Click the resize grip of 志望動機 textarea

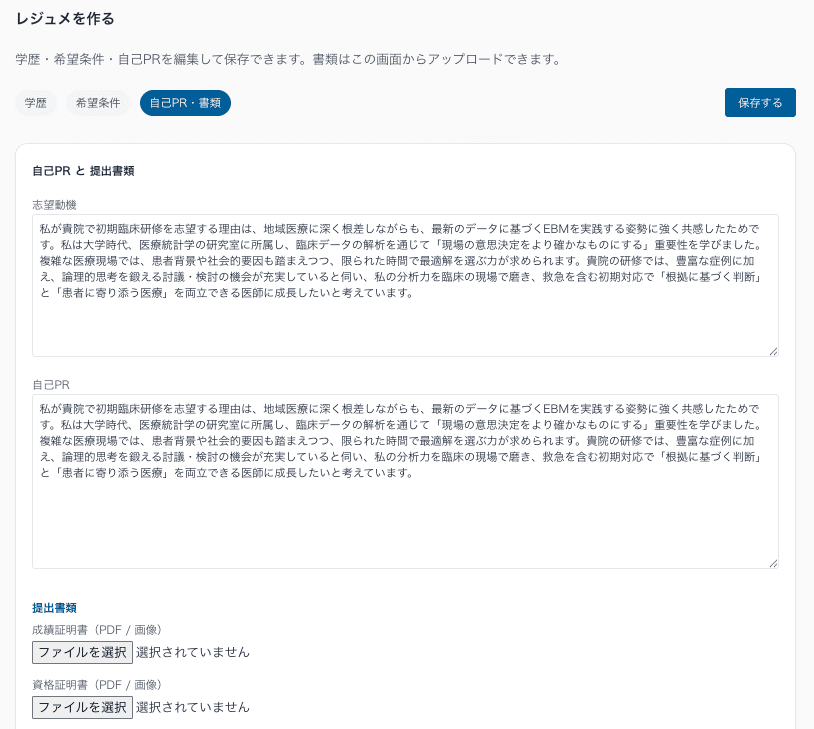tap(773, 350)
